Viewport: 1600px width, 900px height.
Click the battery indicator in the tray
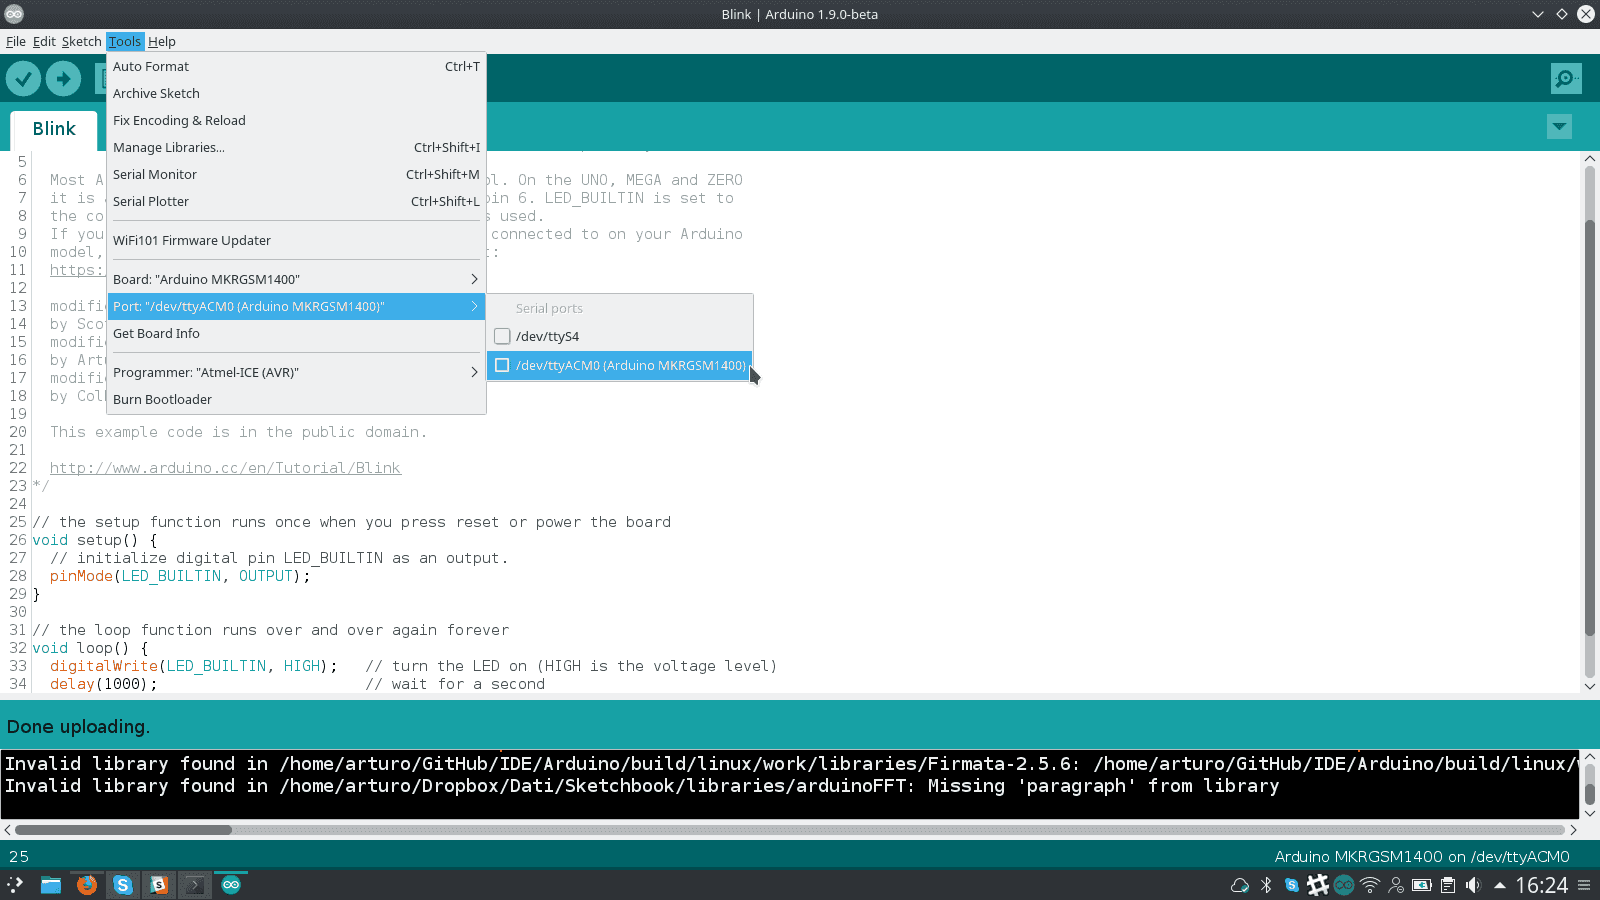tap(1422, 885)
